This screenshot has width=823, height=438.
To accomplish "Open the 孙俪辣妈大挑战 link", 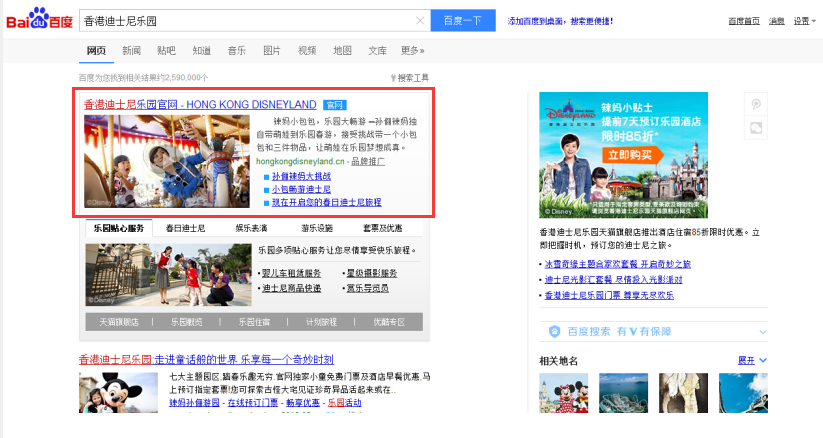I will (x=301, y=176).
